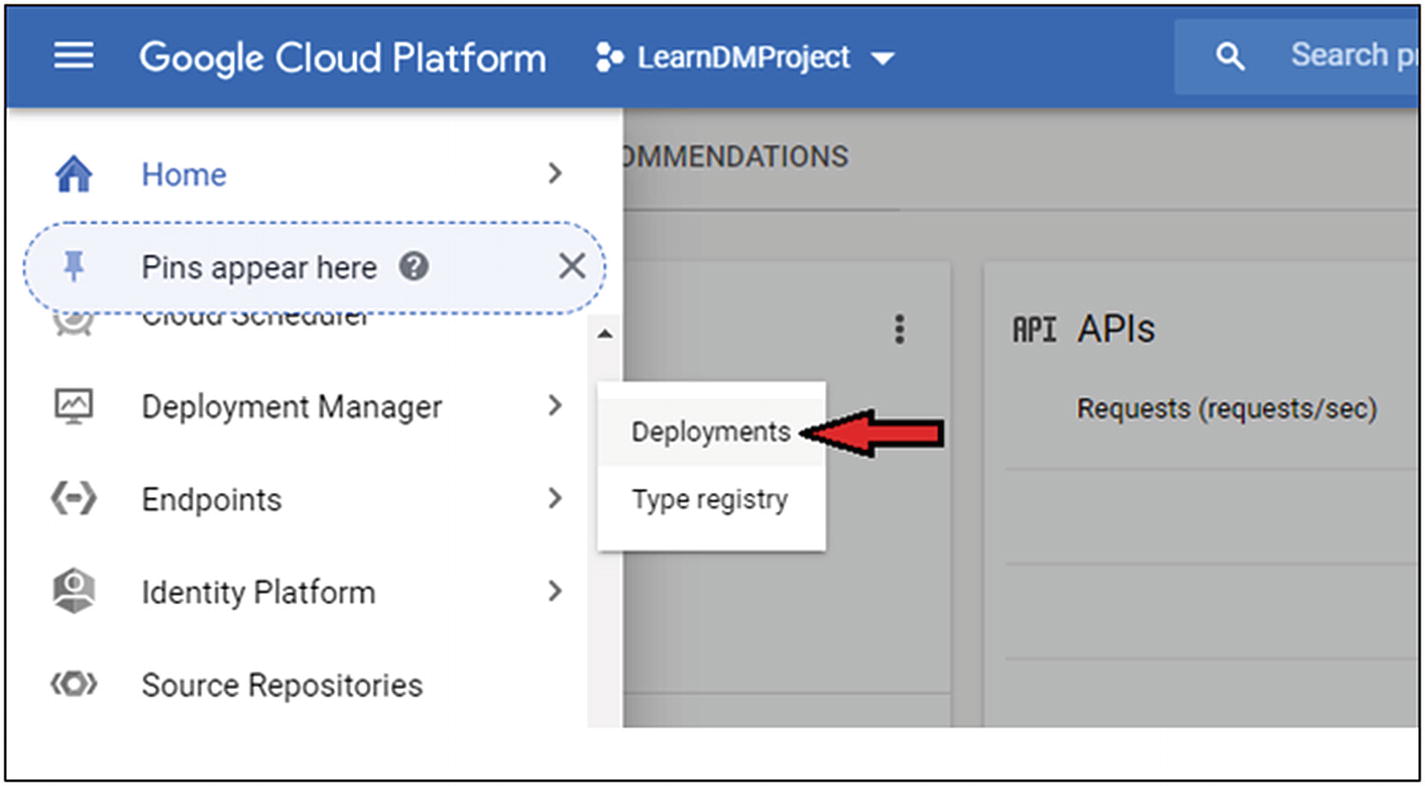Click the Deployment Manager monitor icon
Screen dimensions: 1425x786
73,406
